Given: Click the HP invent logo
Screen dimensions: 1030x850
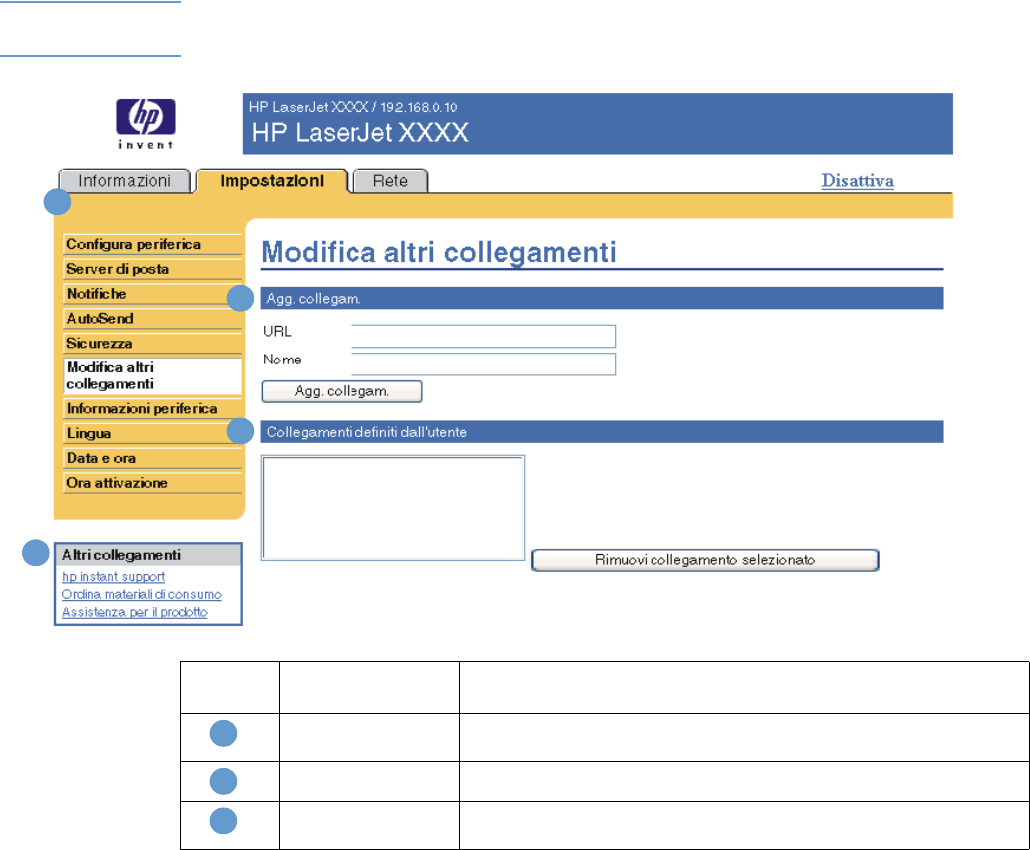Looking at the screenshot, I should [146, 124].
